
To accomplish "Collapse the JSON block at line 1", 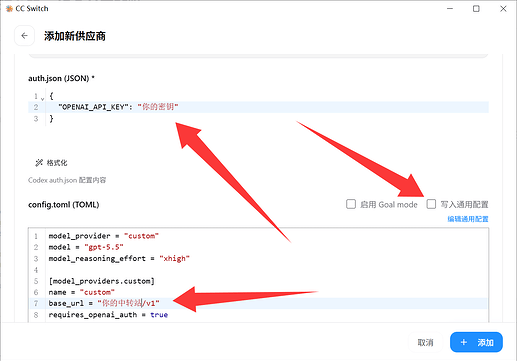I will [x=42, y=98].
